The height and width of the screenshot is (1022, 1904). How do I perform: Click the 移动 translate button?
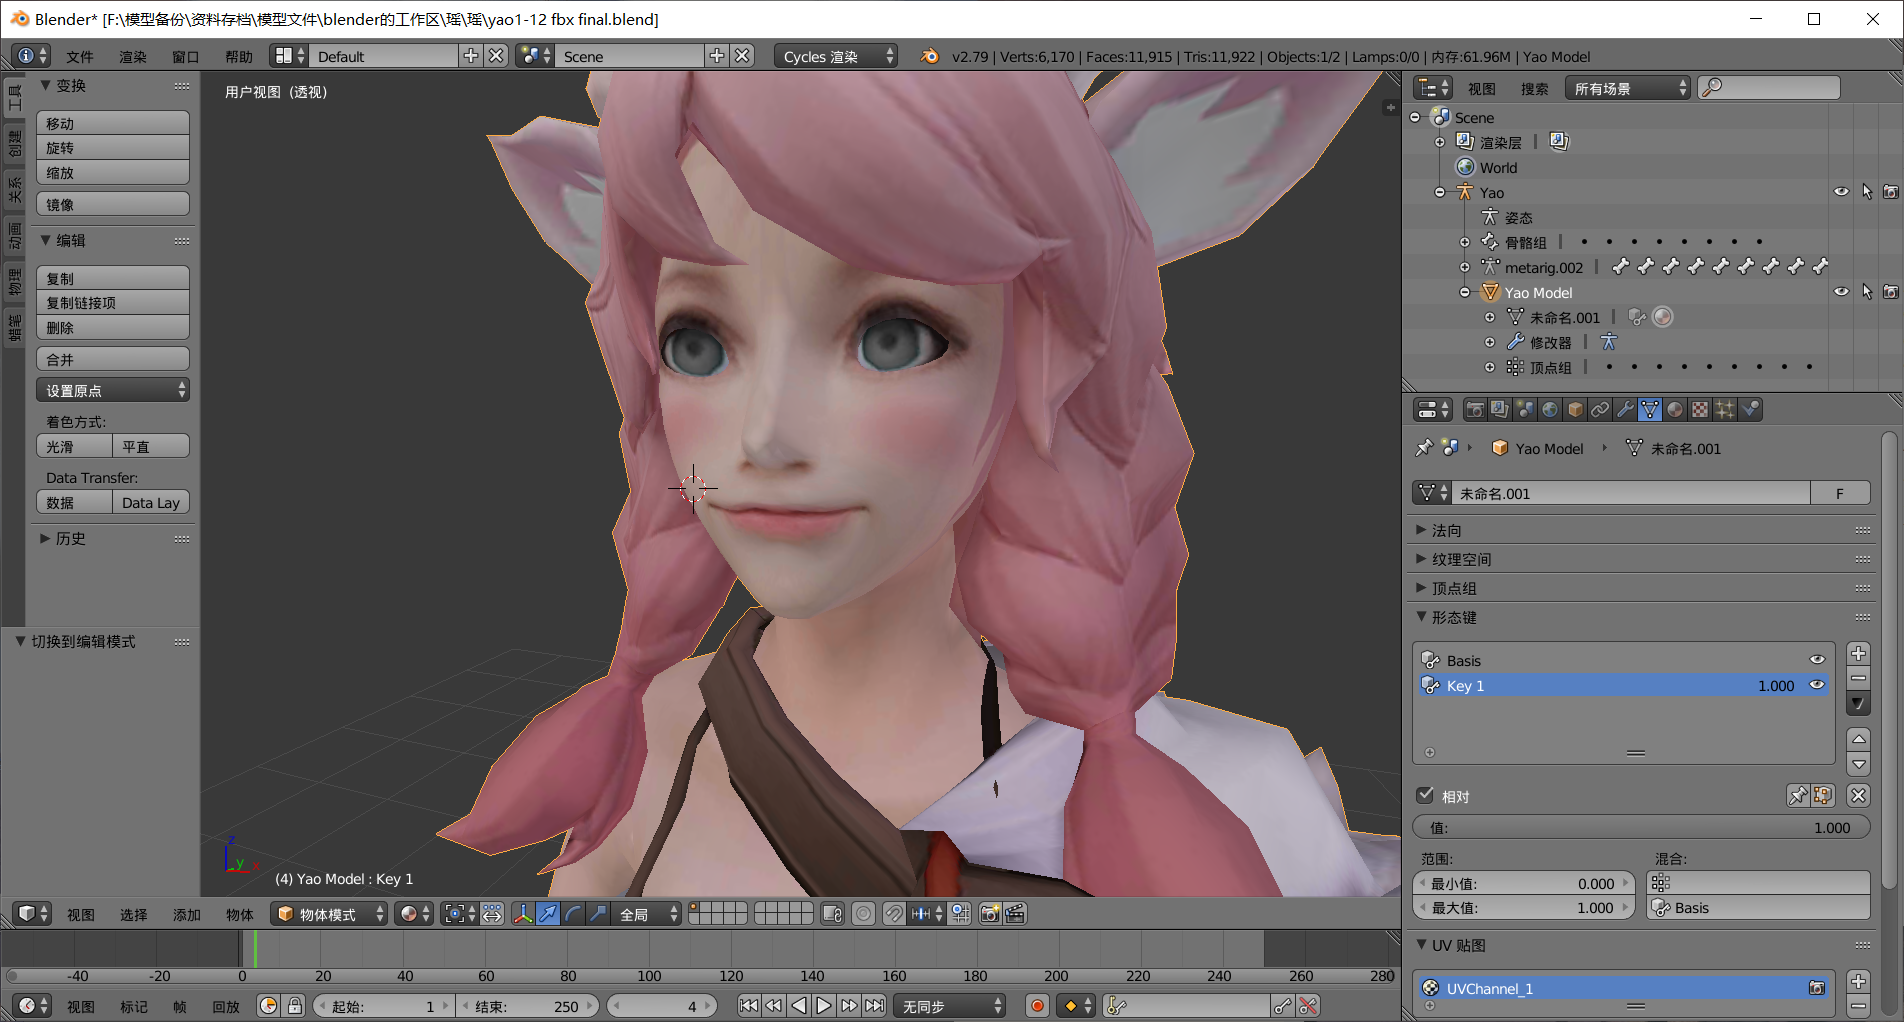pos(113,123)
